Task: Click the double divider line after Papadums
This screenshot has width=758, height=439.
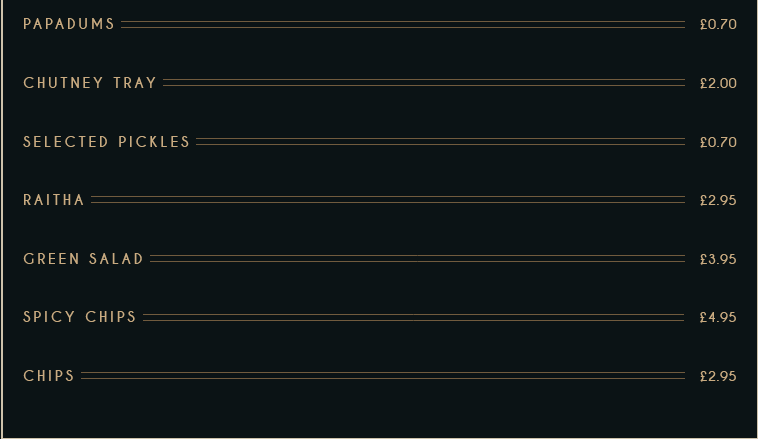Action: tap(403, 24)
